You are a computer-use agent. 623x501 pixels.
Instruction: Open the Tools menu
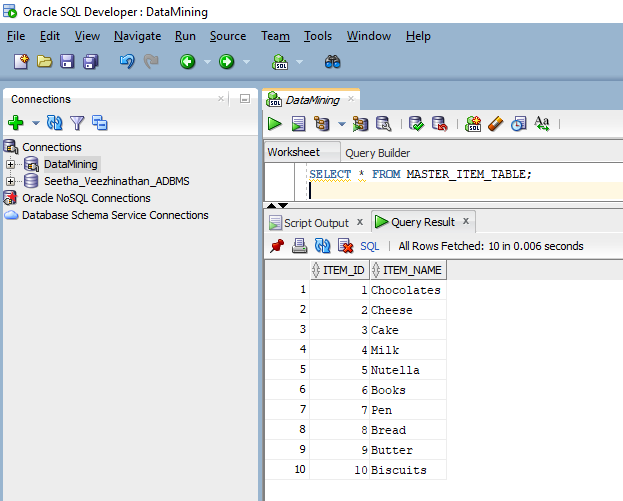[x=318, y=36]
